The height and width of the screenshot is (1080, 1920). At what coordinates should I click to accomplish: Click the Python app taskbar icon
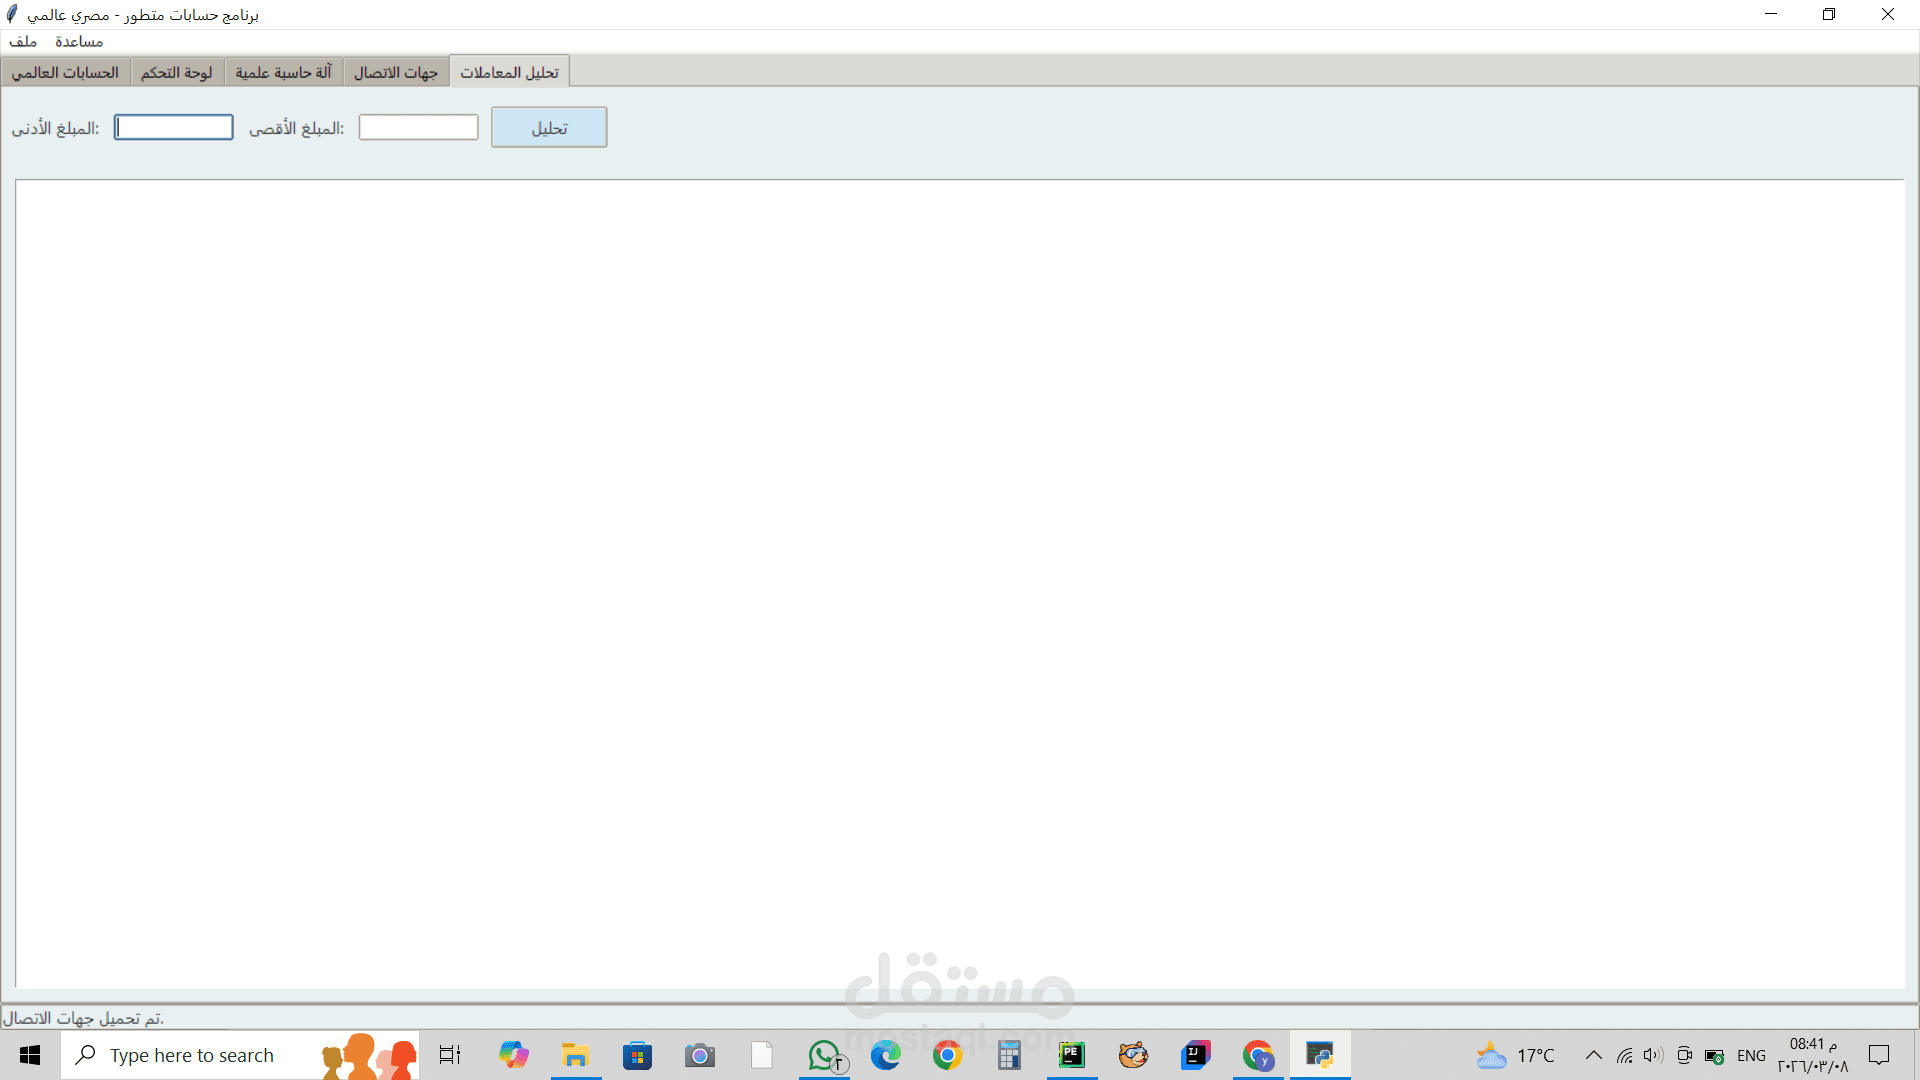coord(1320,1055)
